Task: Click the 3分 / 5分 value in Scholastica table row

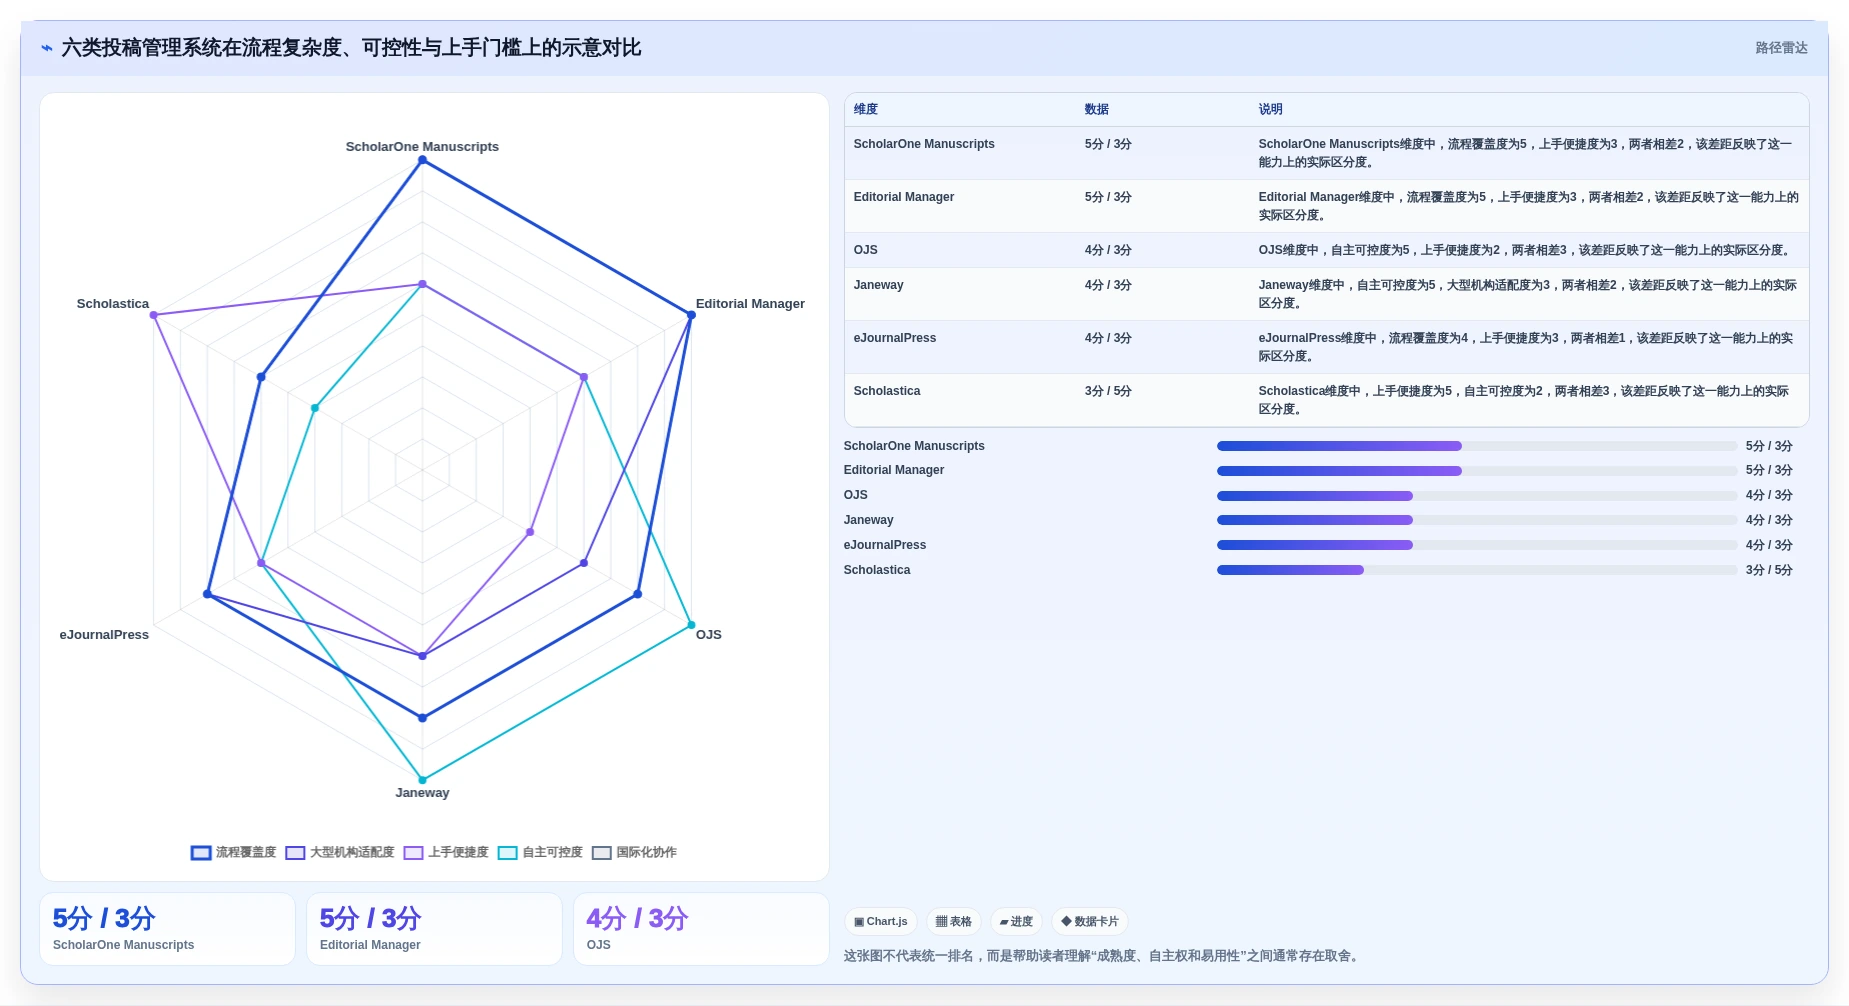Action: [1108, 391]
